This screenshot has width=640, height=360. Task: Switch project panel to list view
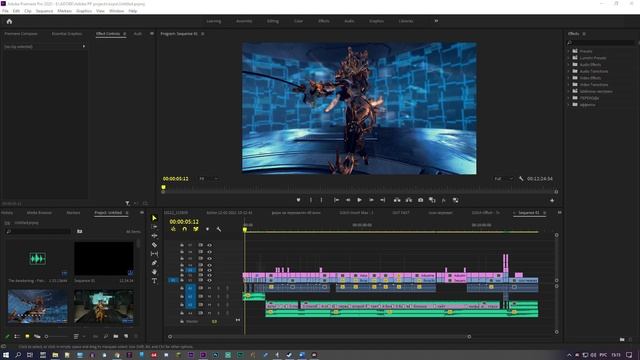point(17,336)
